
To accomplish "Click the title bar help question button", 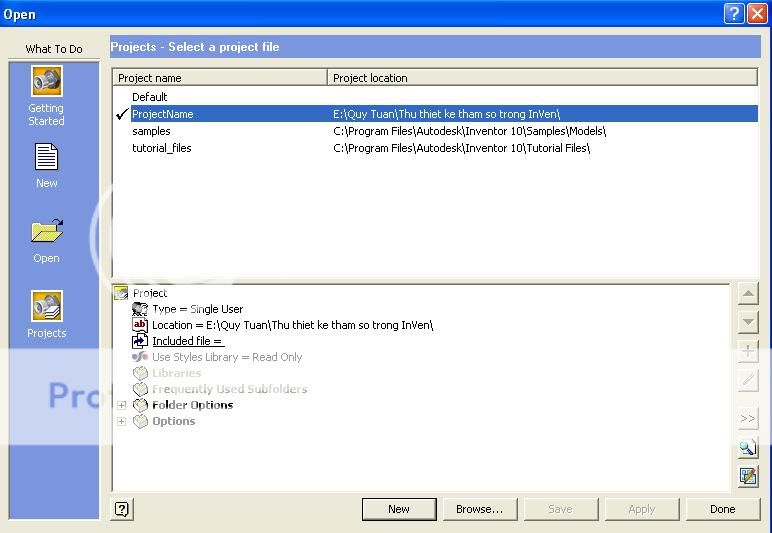I will pyautogui.click(x=734, y=13).
